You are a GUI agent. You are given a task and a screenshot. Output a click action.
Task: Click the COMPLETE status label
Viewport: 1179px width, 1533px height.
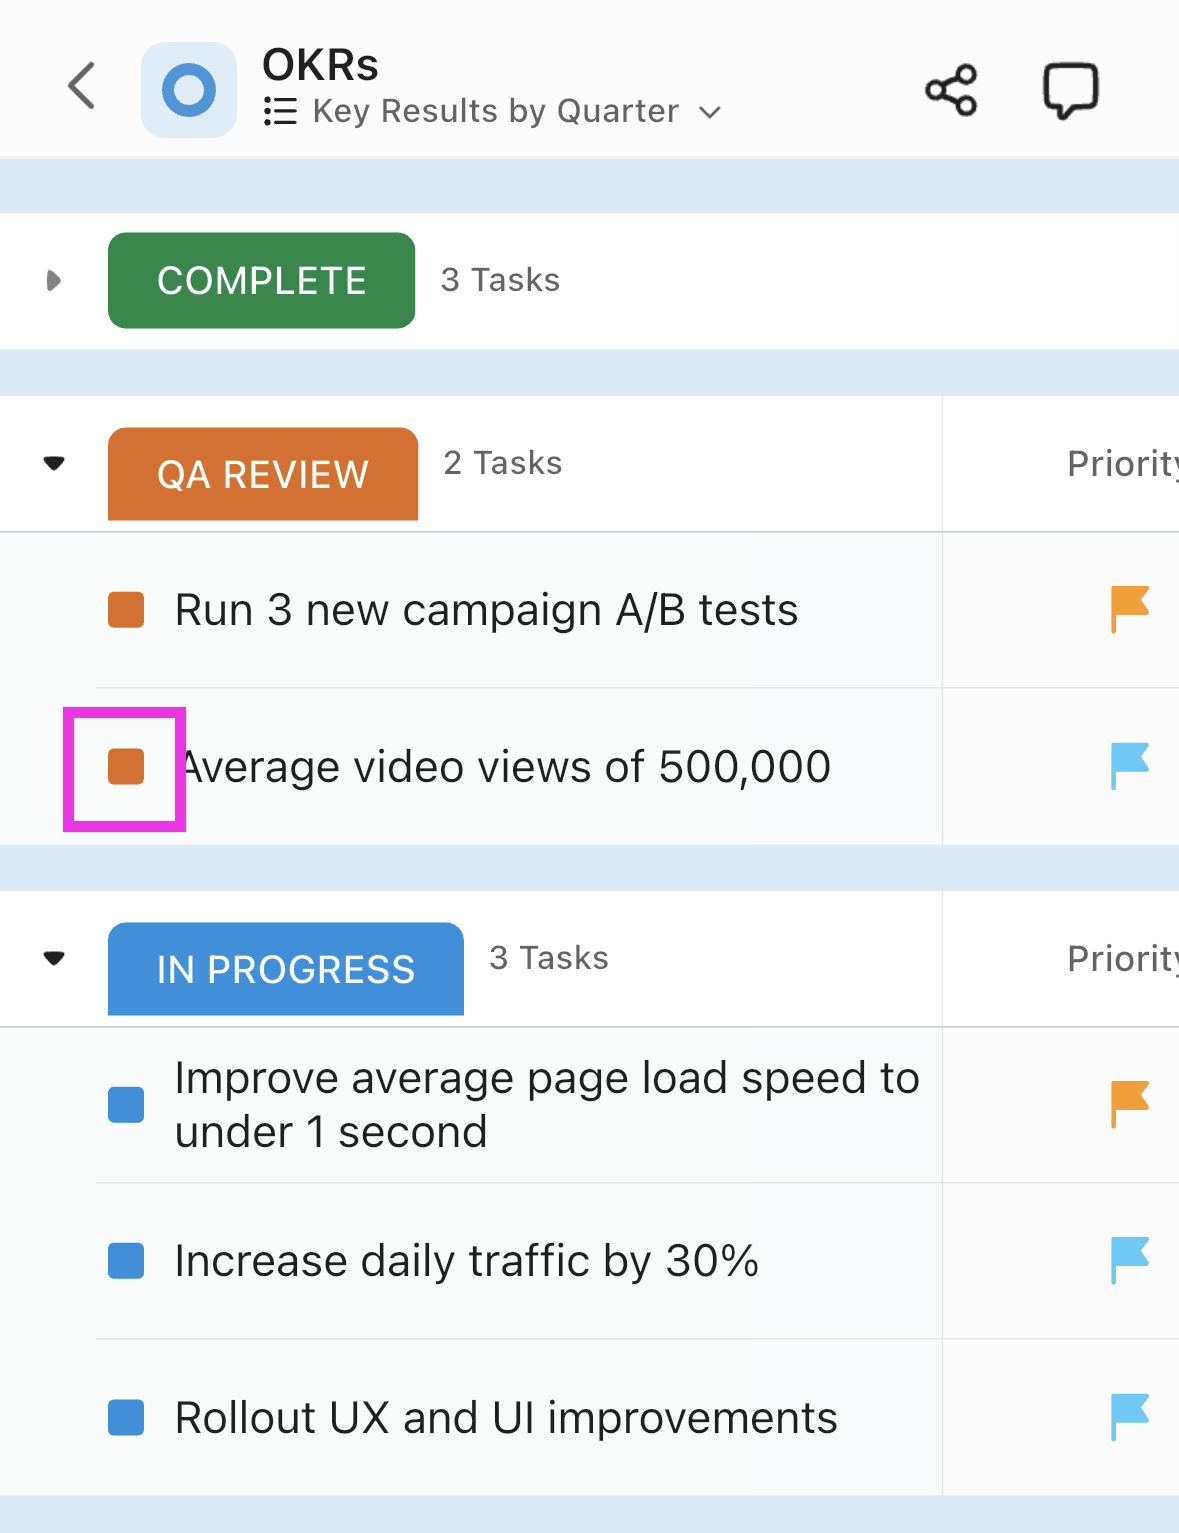261,281
